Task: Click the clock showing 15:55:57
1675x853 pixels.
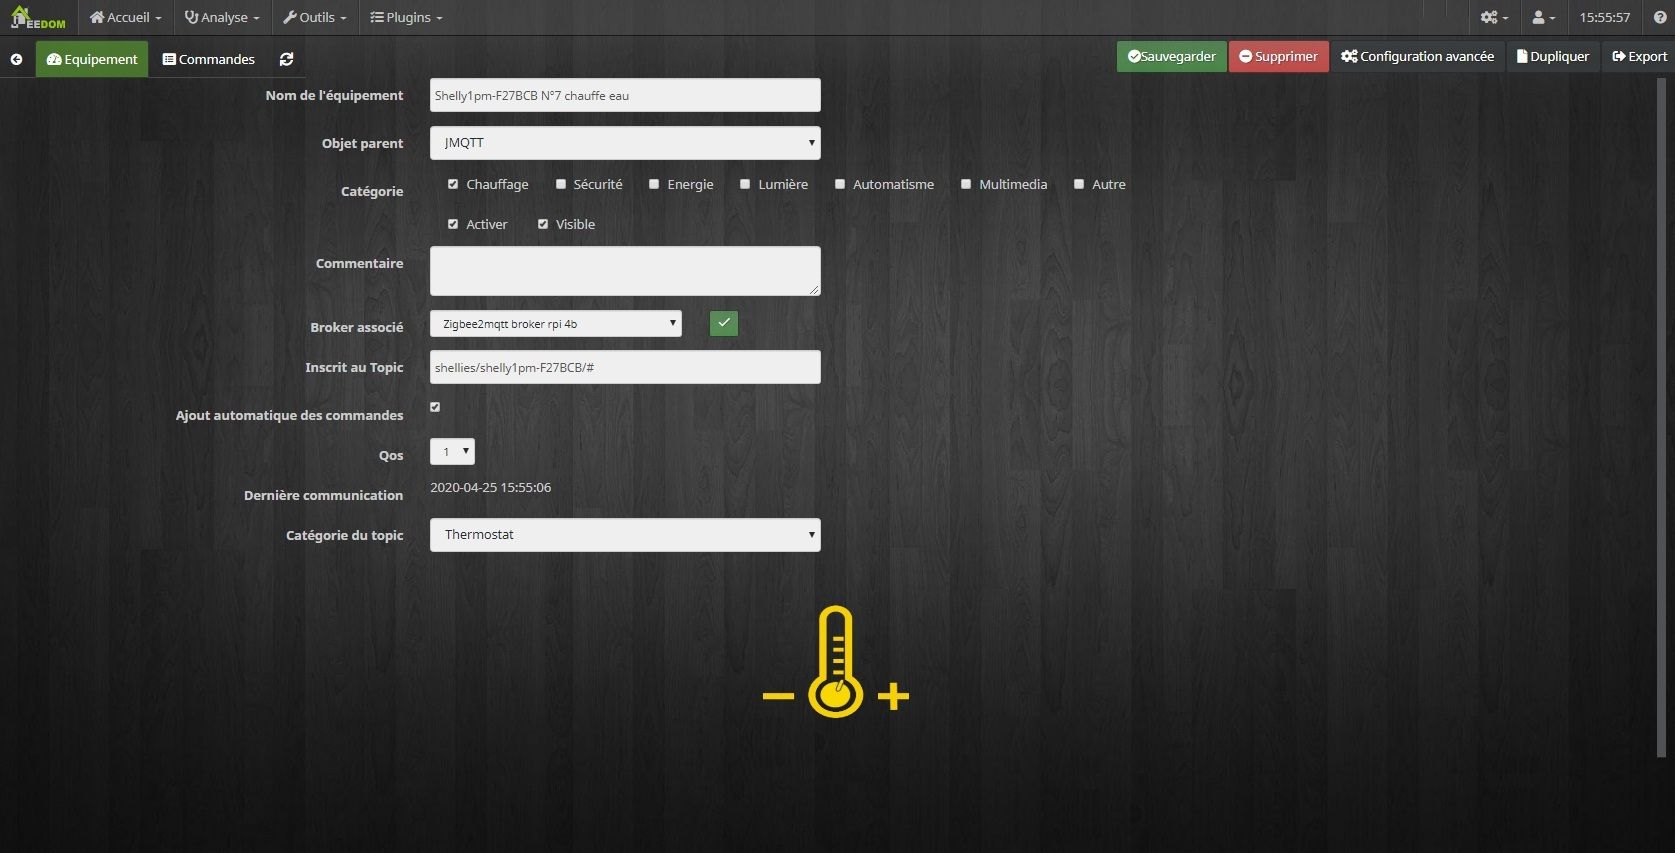Action: pyautogui.click(x=1605, y=17)
